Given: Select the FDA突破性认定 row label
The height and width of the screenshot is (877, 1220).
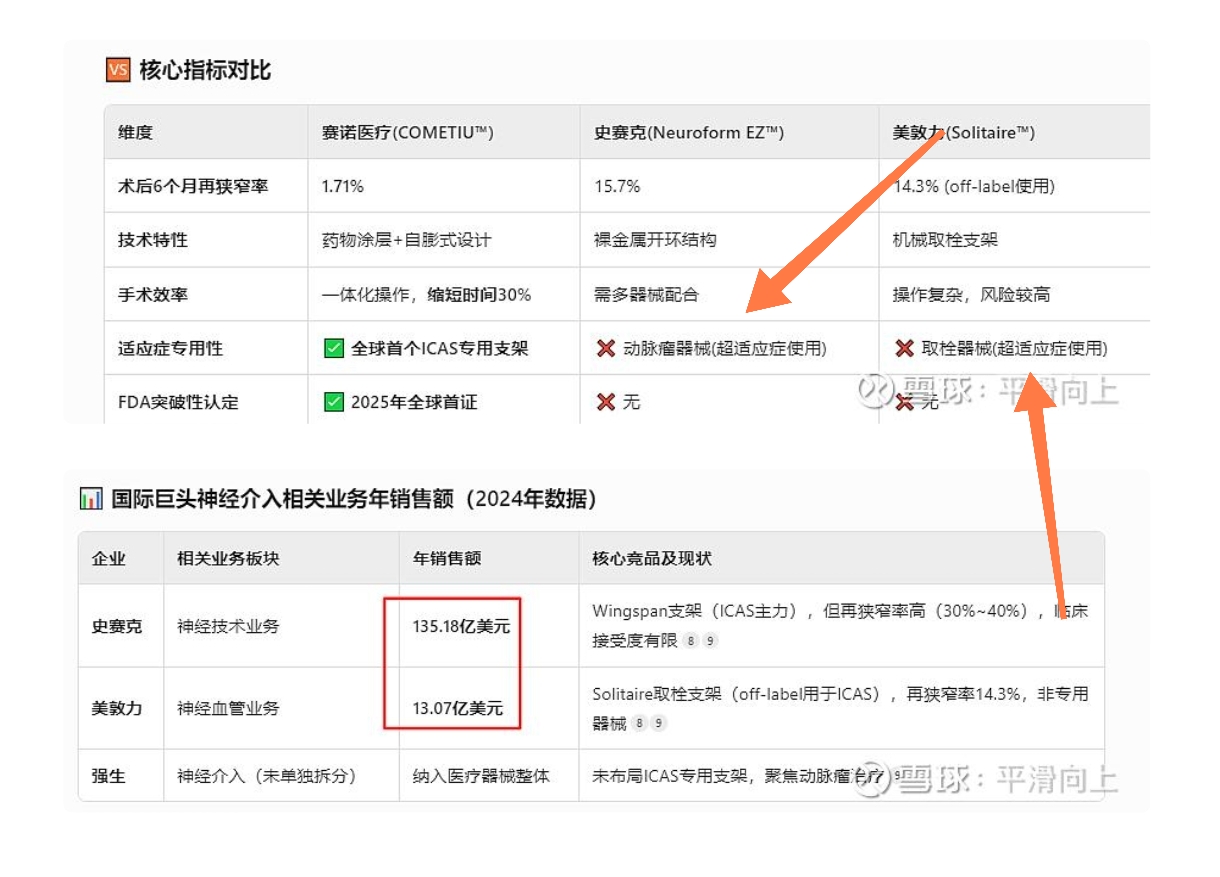Looking at the screenshot, I should pos(178,402).
